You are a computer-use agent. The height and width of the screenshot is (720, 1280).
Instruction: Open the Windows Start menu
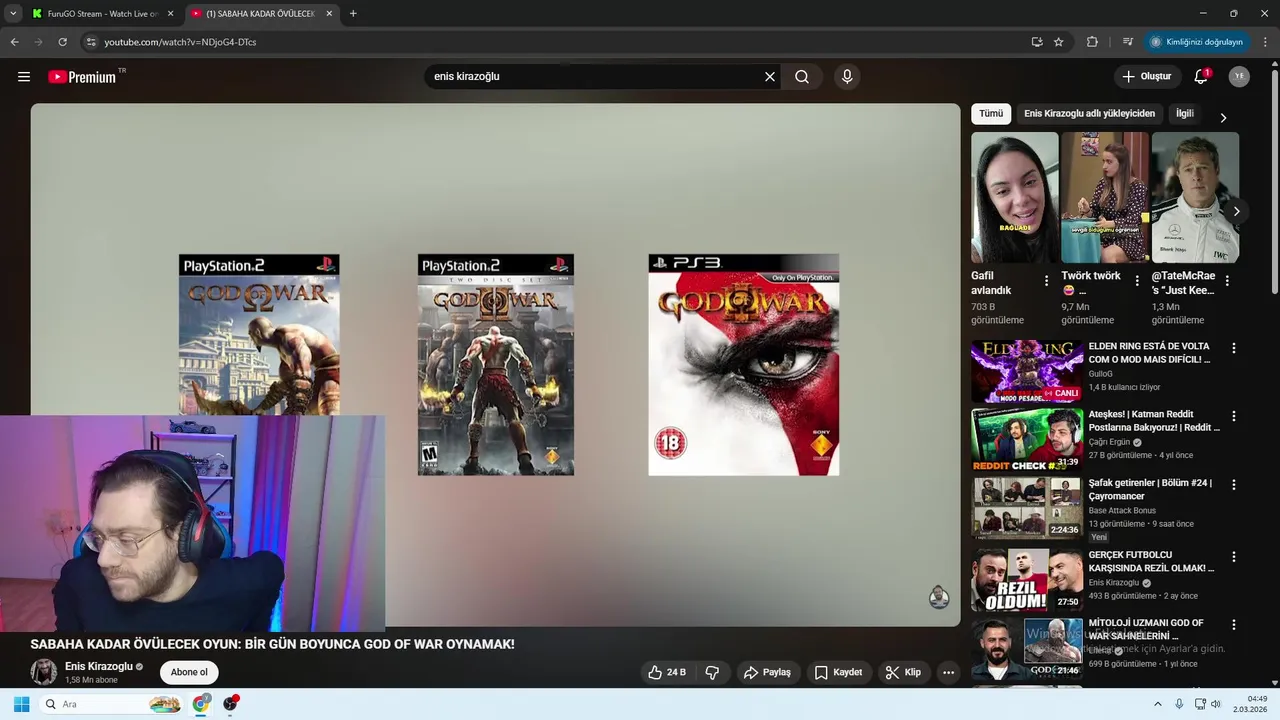(x=21, y=704)
